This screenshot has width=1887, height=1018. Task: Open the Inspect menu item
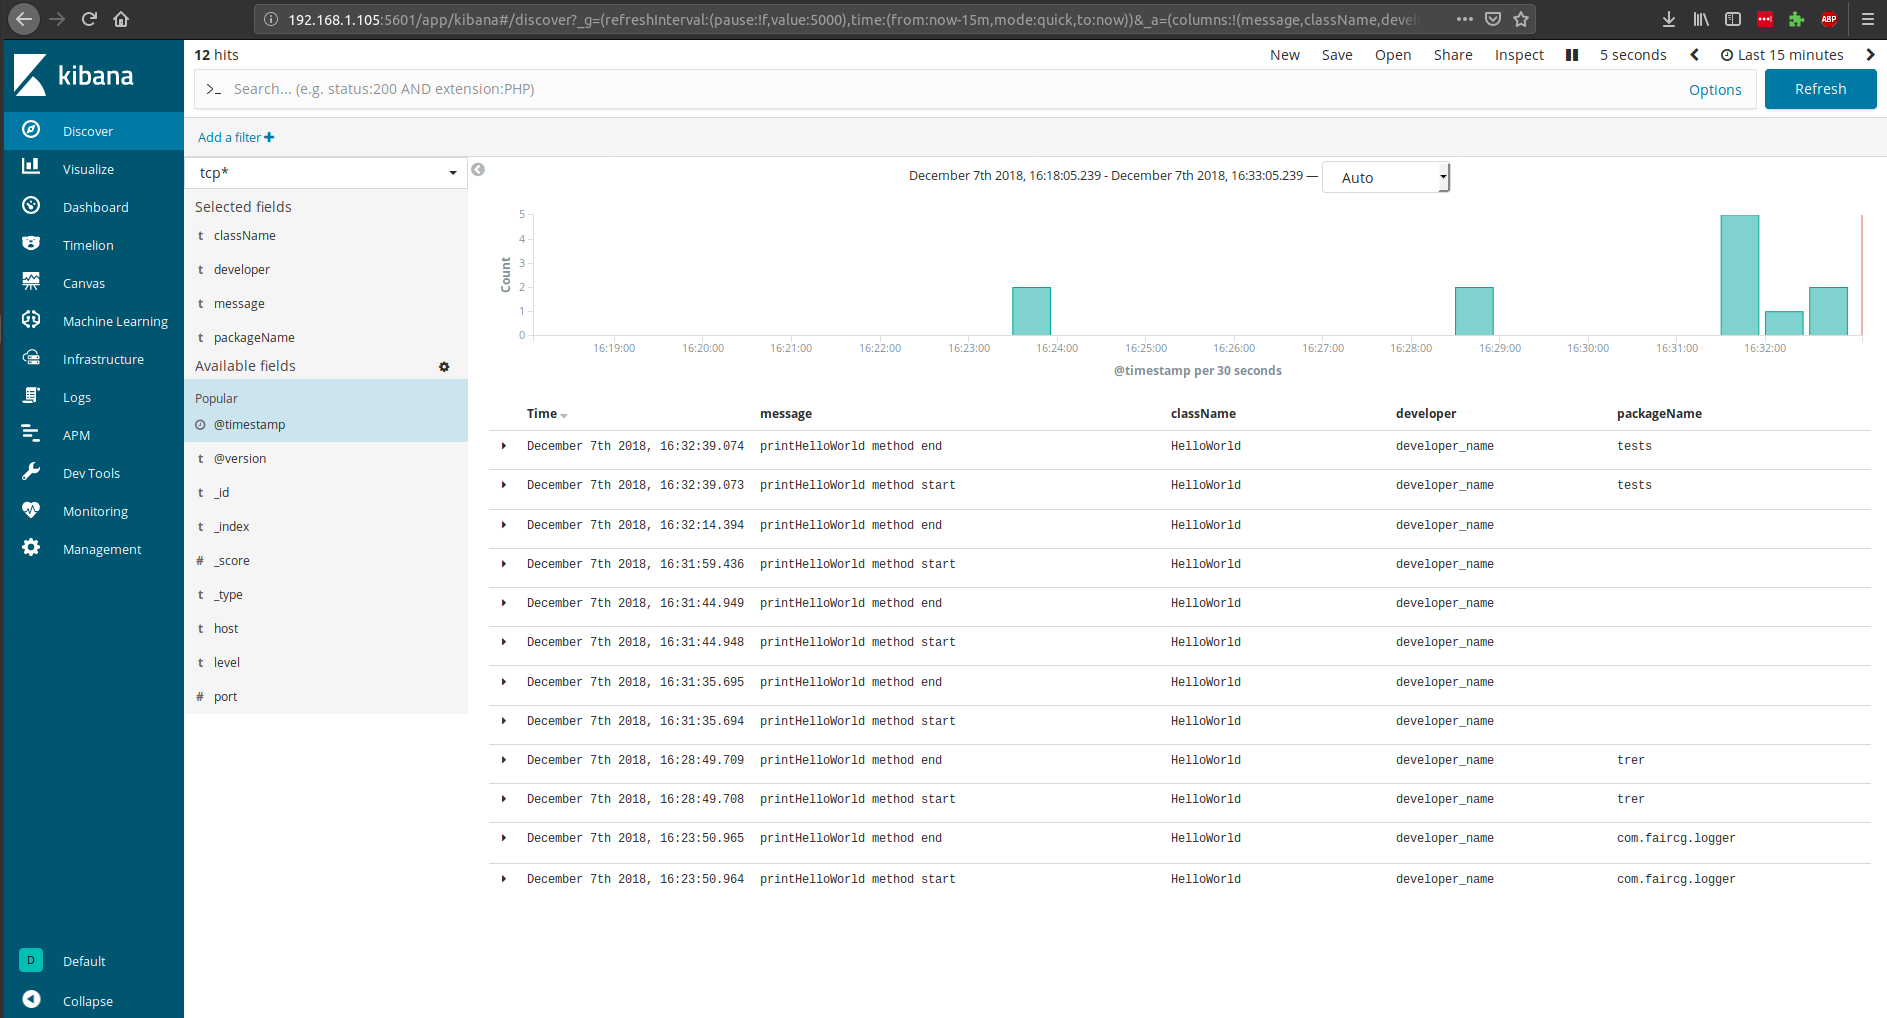pos(1518,55)
